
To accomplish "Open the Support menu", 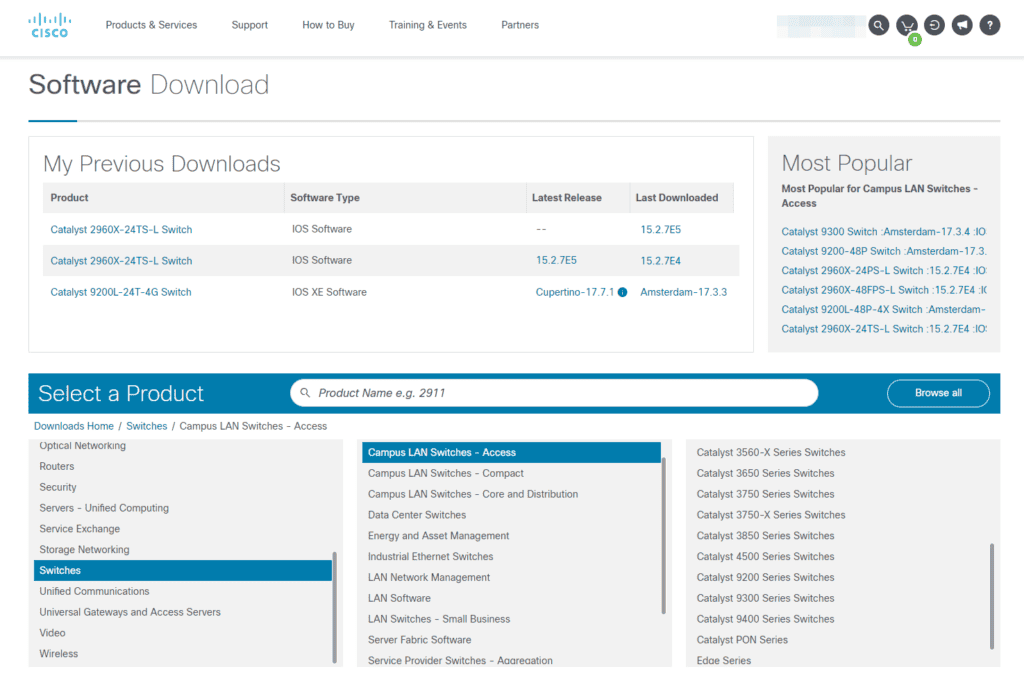I will pyautogui.click(x=249, y=25).
